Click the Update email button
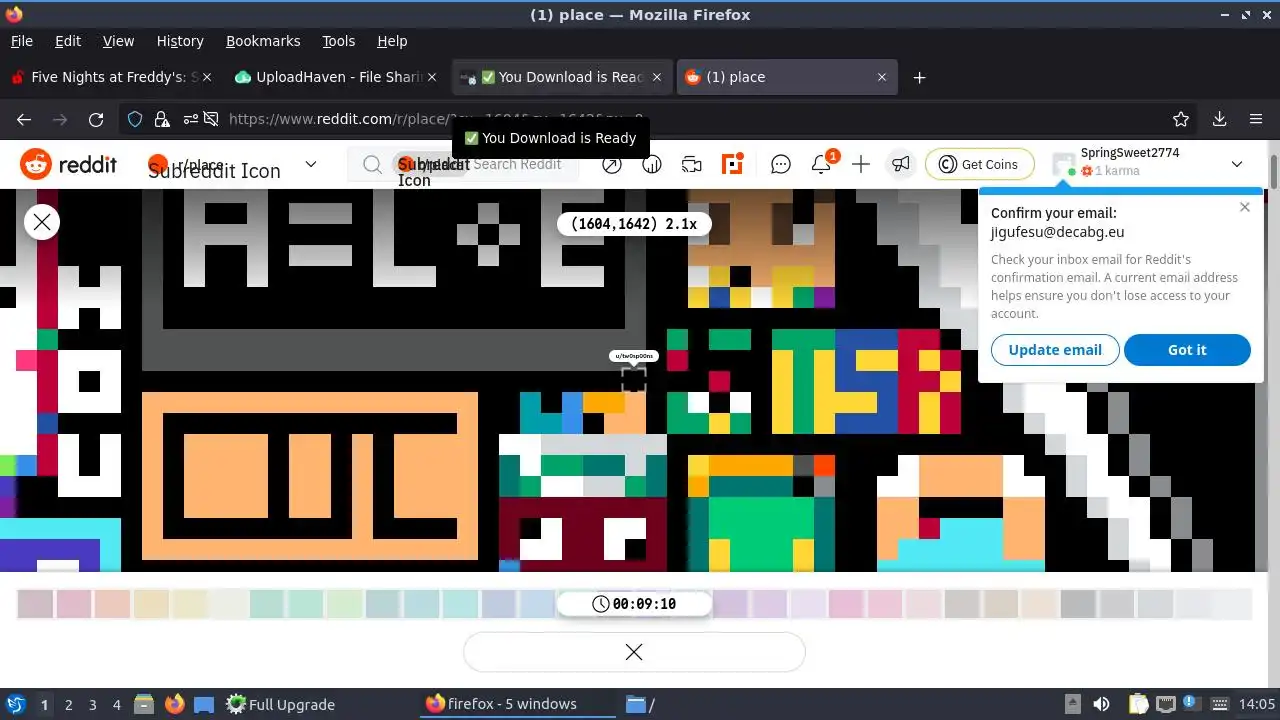 1055,350
